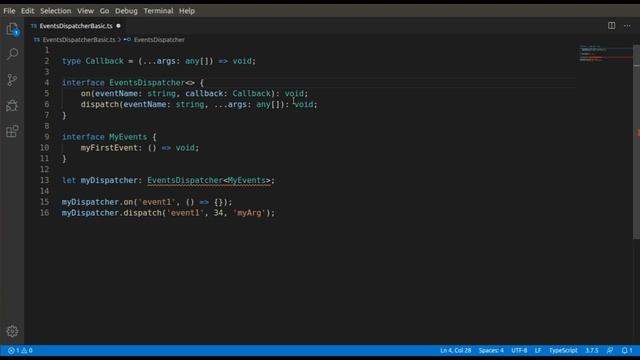Change end of line sequence LF
Viewport: 640px width, 360px height.
tap(538, 351)
